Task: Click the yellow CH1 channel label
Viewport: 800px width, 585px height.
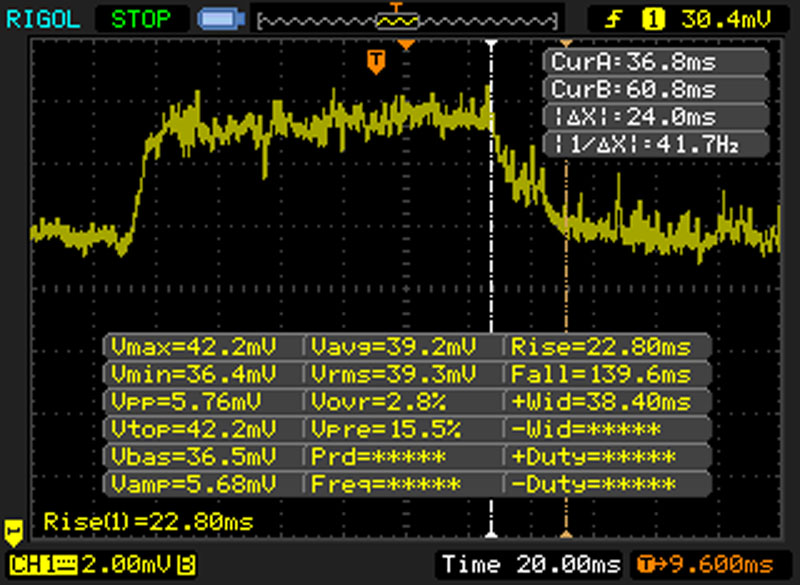Action: [30, 563]
